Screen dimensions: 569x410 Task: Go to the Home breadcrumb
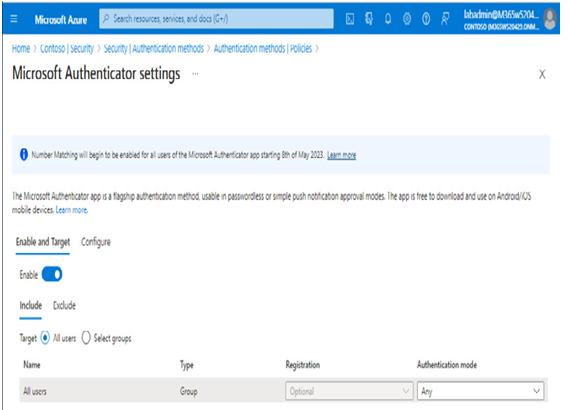21,48
